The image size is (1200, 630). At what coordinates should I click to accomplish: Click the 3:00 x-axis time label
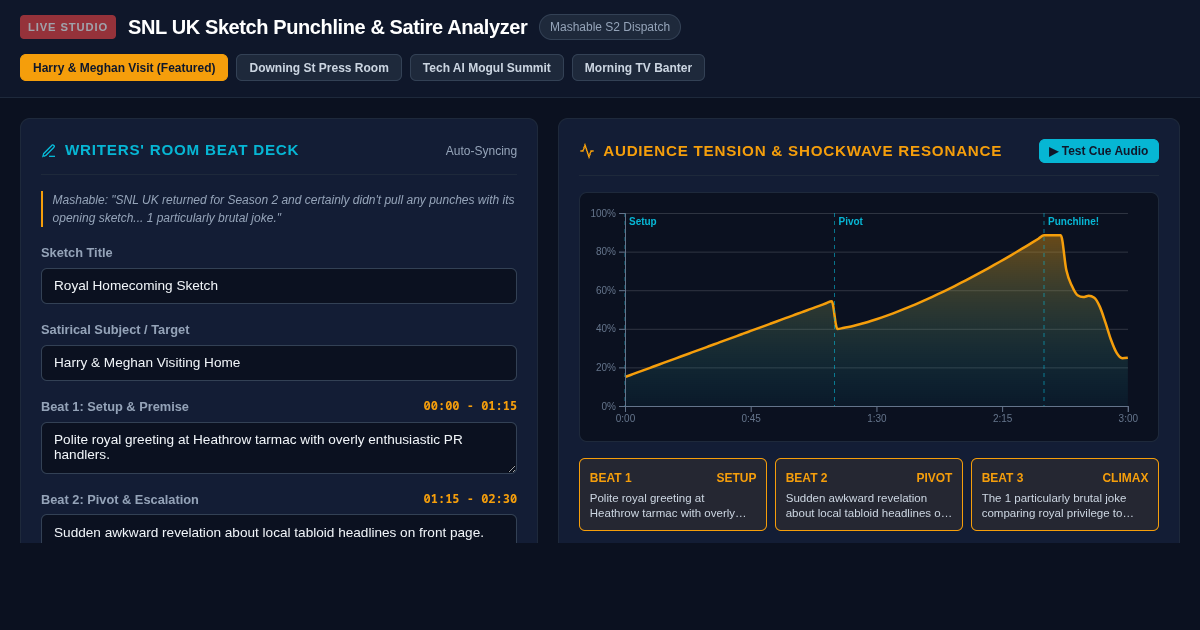coord(1128,419)
